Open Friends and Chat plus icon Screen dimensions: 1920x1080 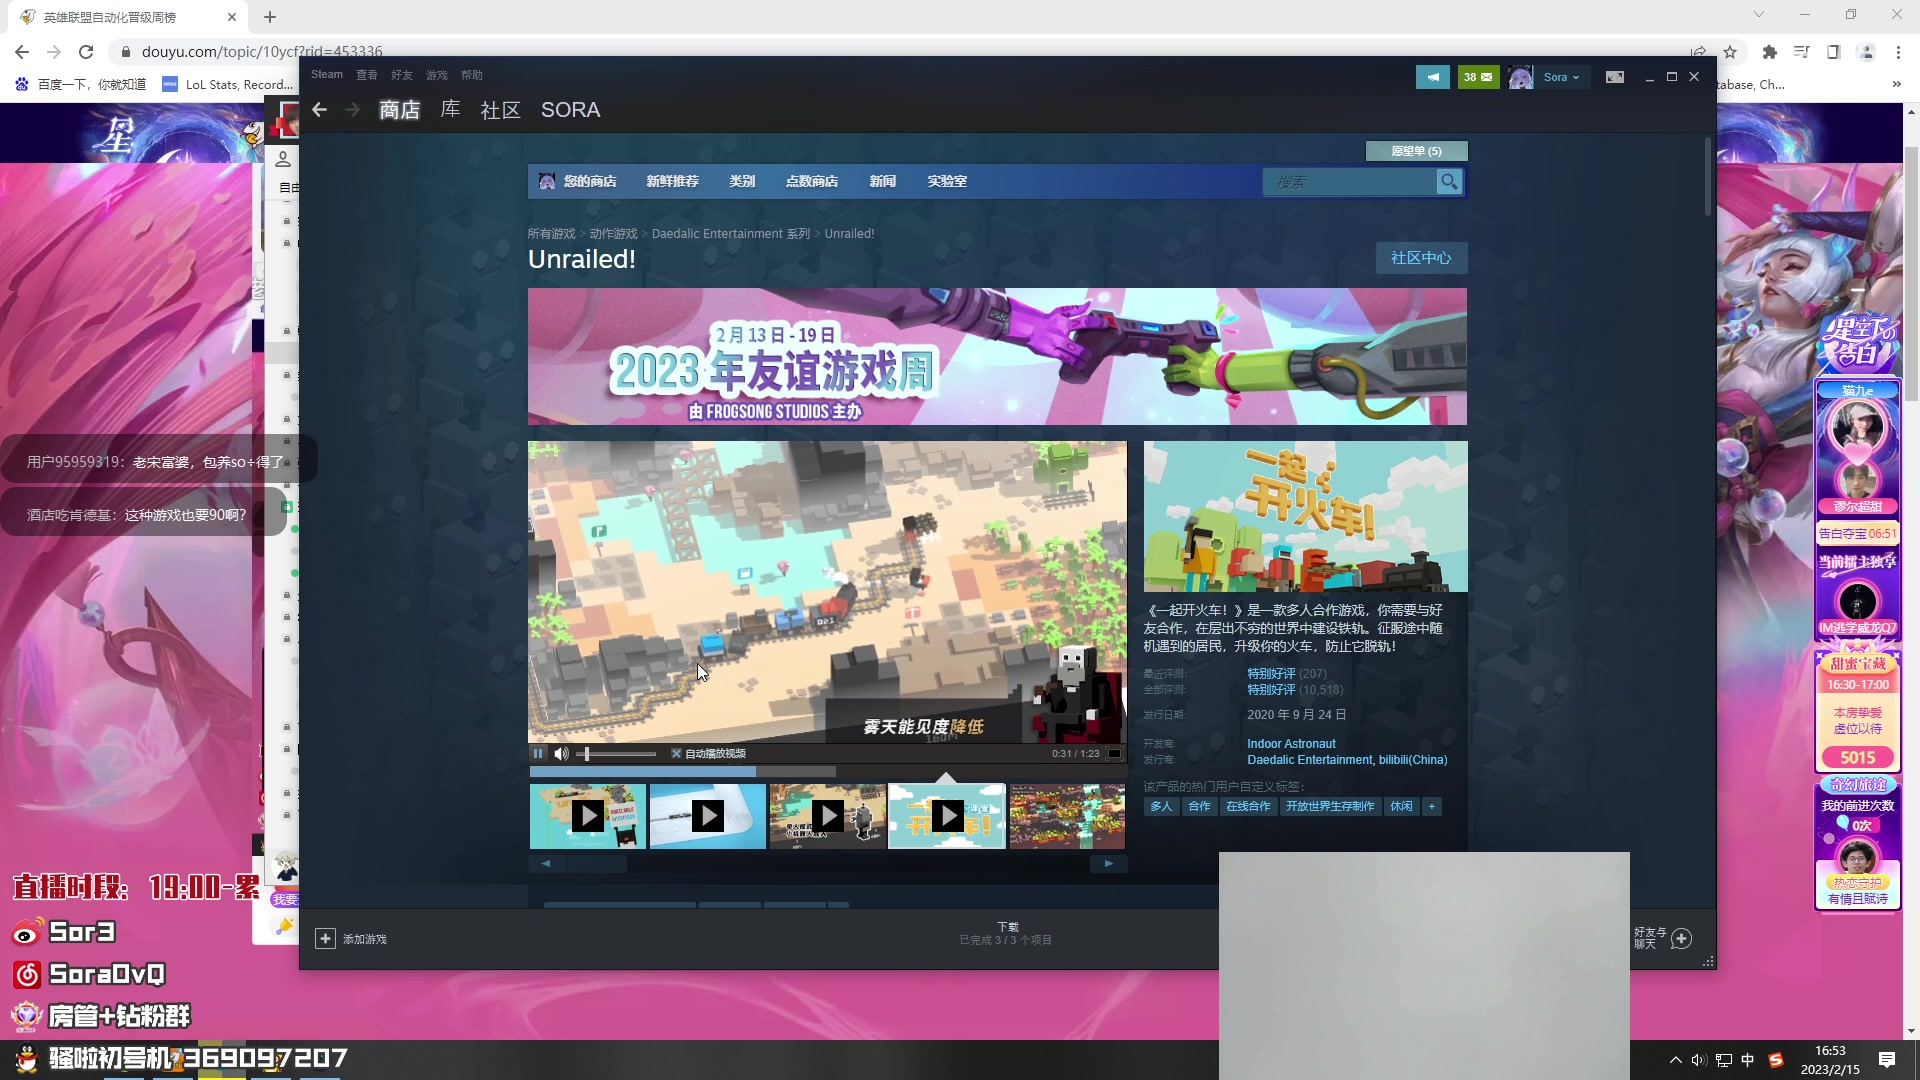coord(1681,939)
